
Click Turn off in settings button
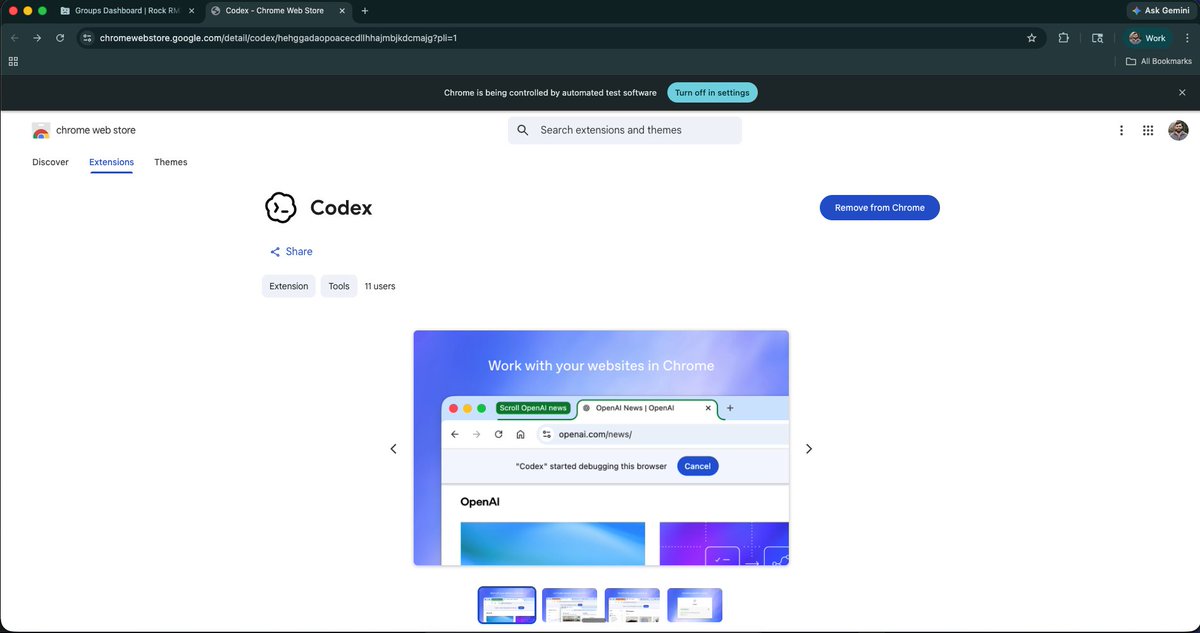point(712,92)
